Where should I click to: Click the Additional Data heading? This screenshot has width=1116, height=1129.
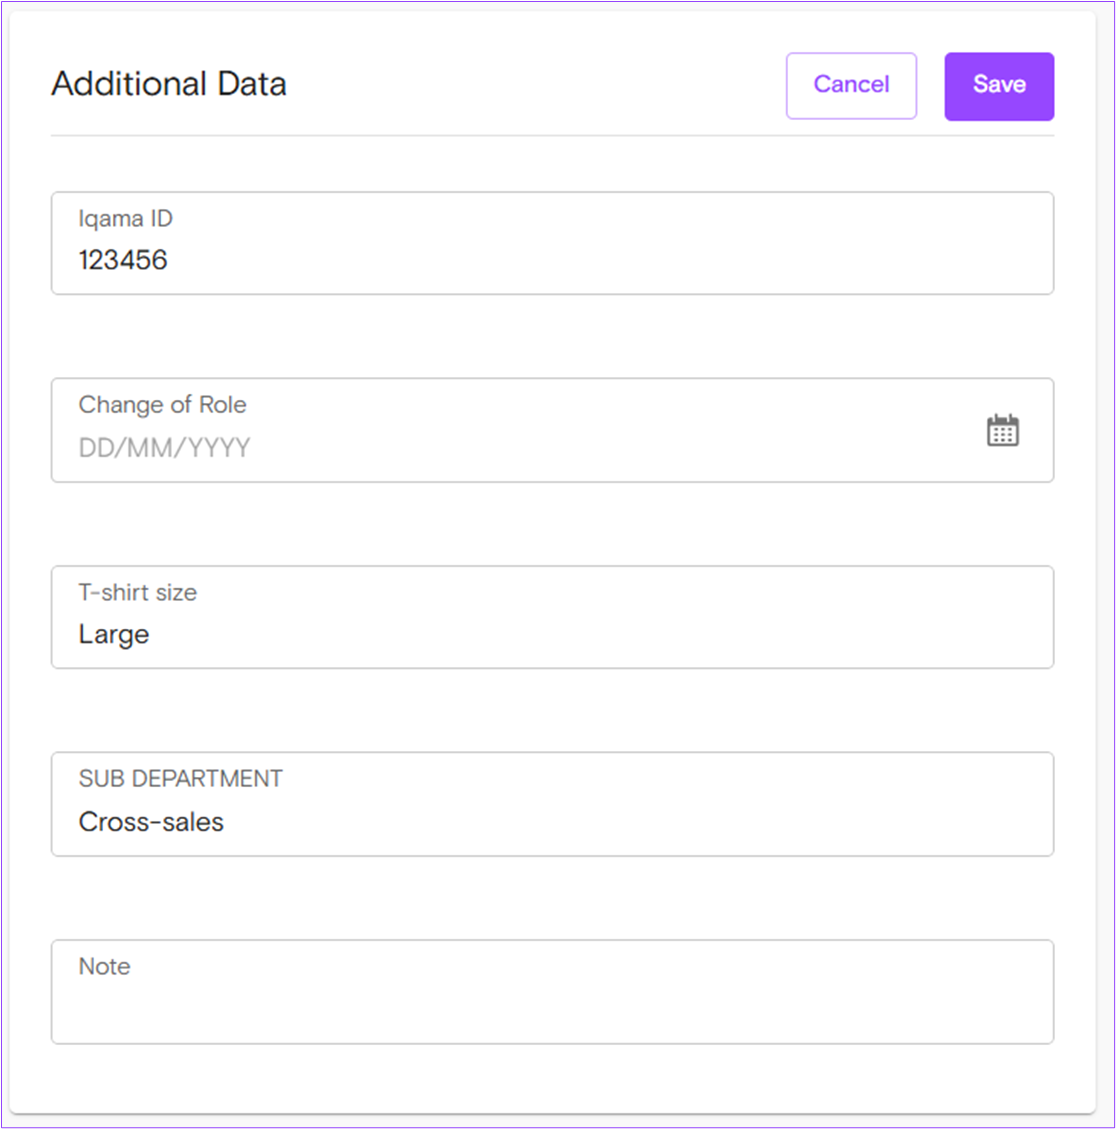pyautogui.click(x=168, y=84)
